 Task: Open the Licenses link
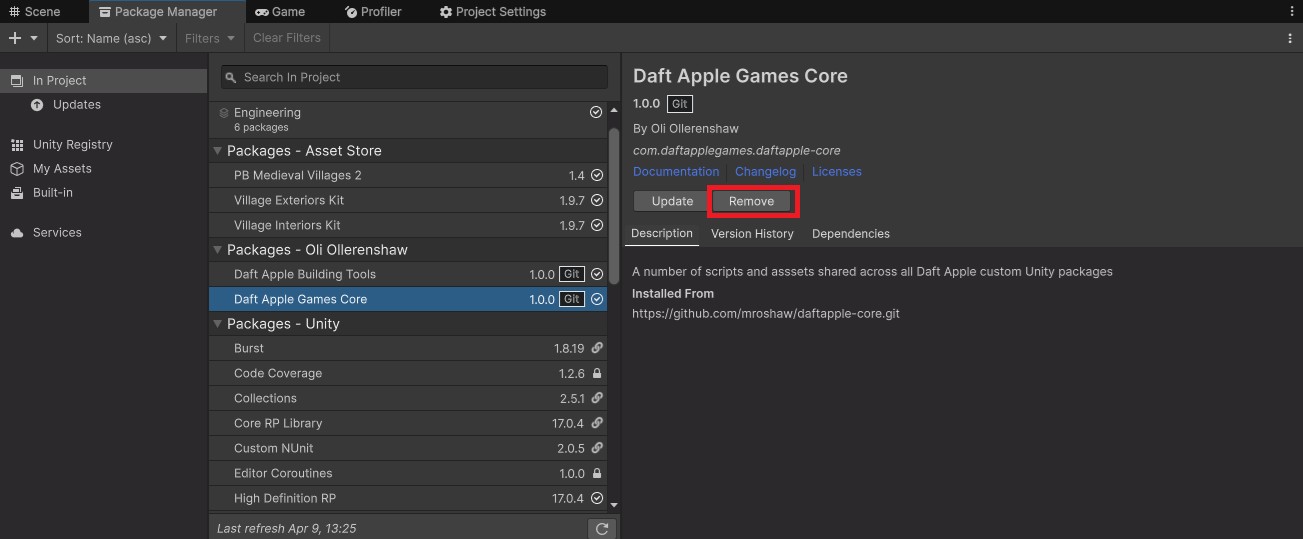coord(837,171)
